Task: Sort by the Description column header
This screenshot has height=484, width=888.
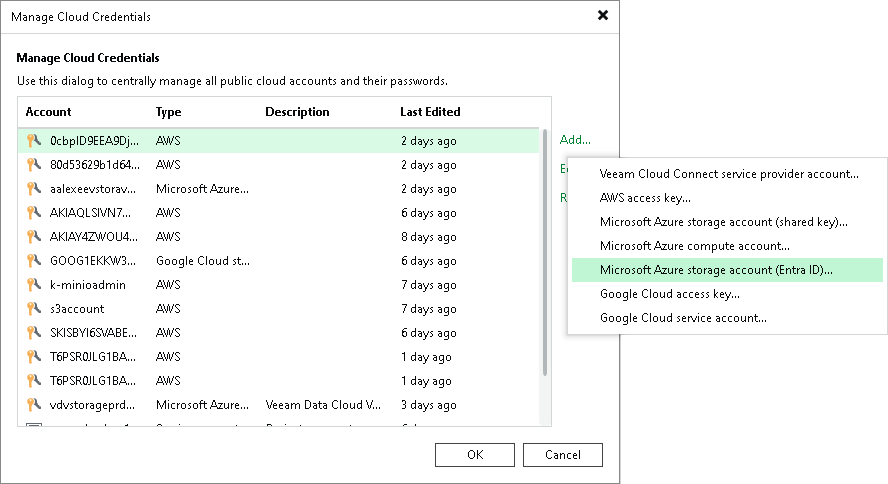Action: click(x=297, y=112)
